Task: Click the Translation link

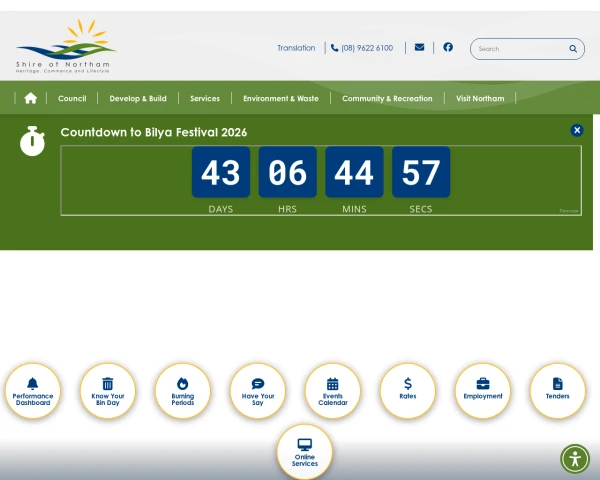Action: (296, 48)
